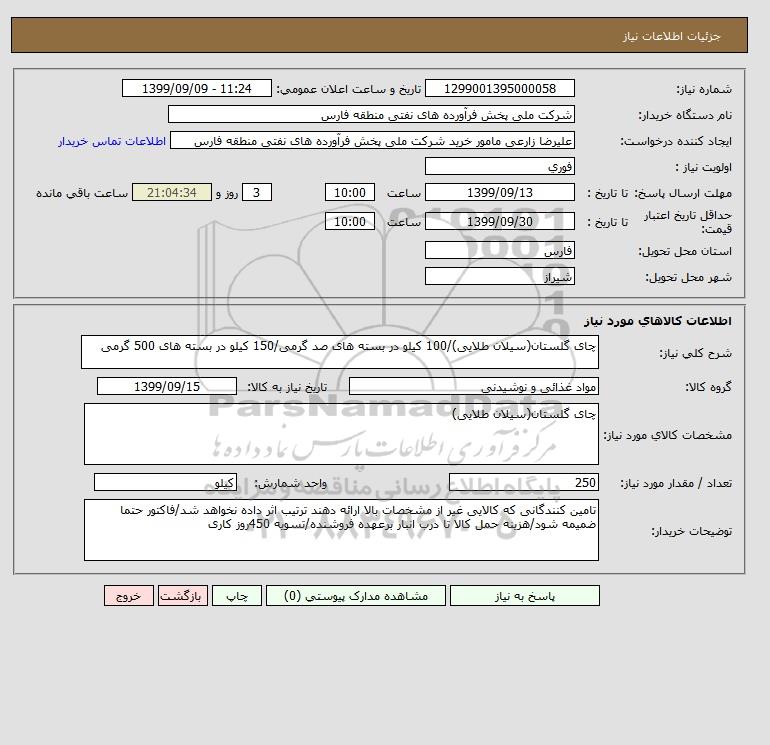Click the label 'مشخصات کالای مورد نیاز:'
Viewport: 770px width, 745px height.
(x=667, y=435)
